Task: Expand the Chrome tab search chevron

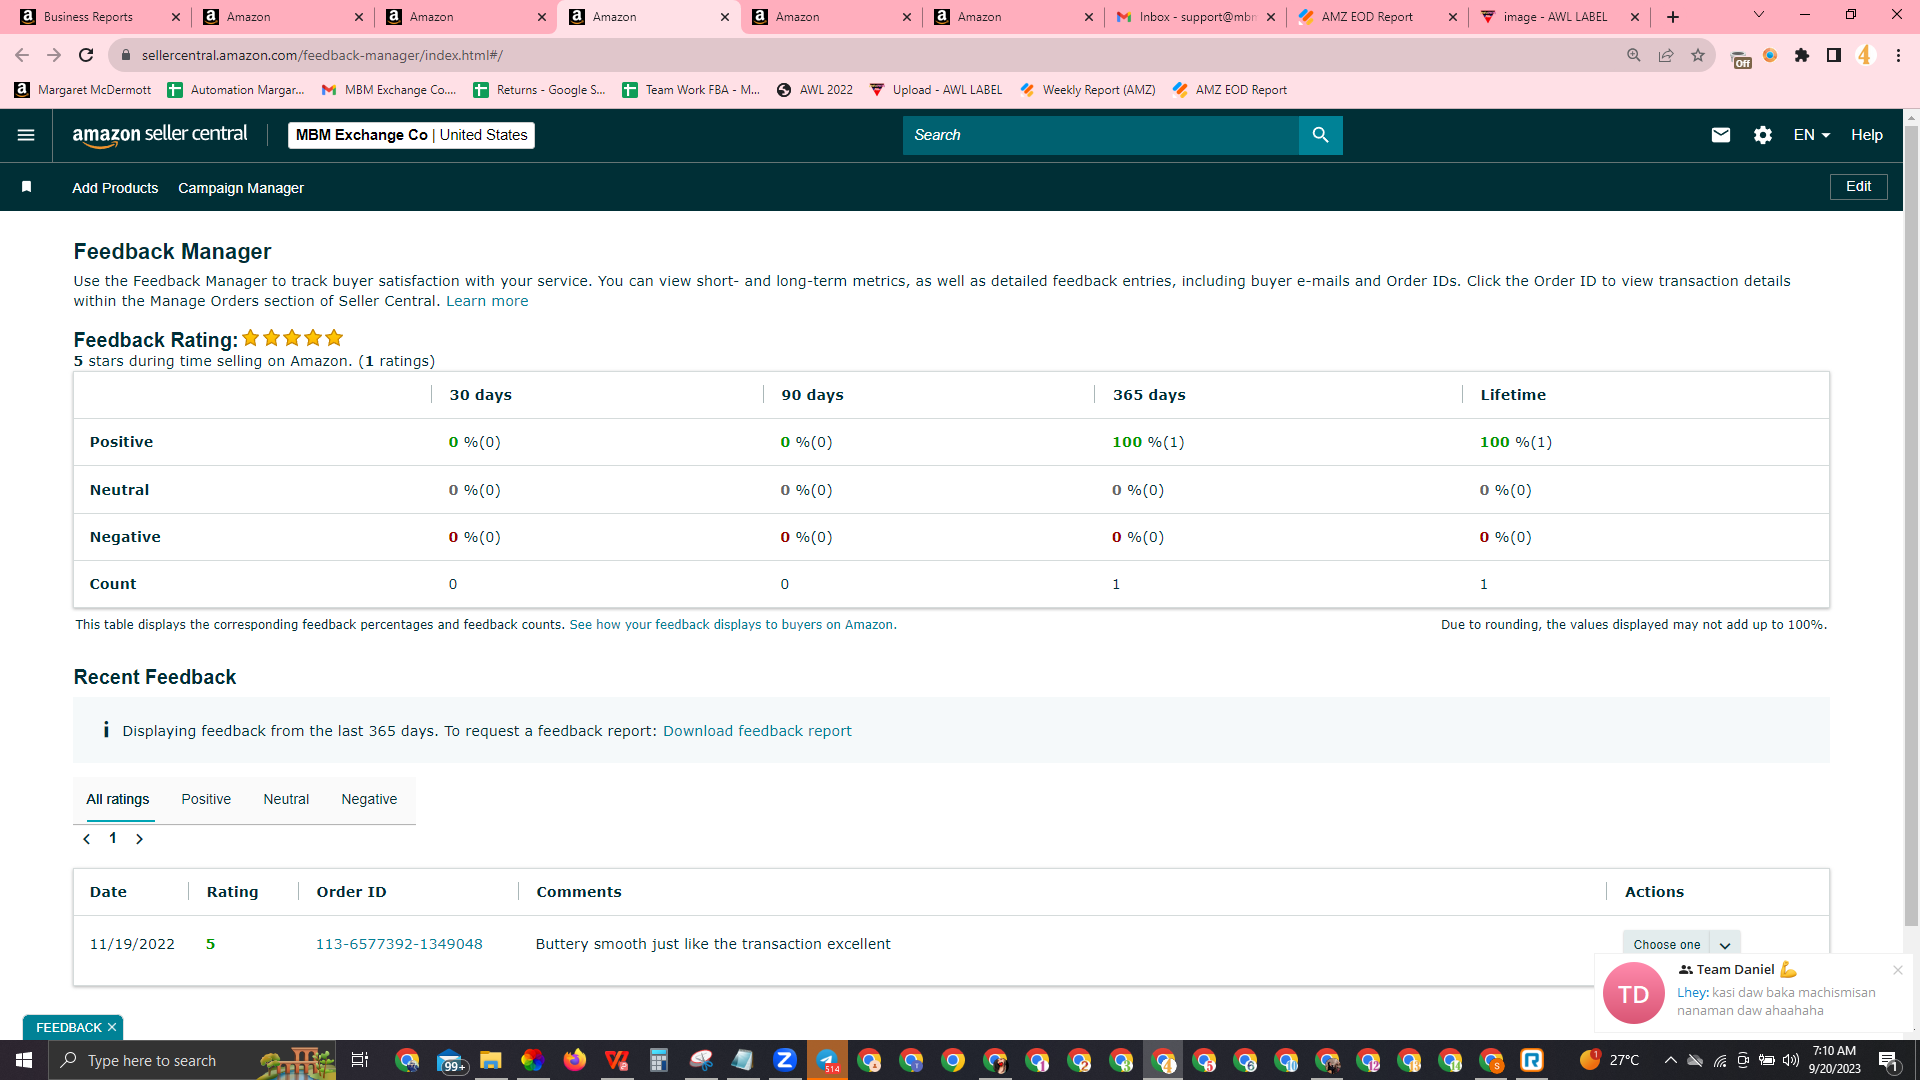Action: 1759,15
